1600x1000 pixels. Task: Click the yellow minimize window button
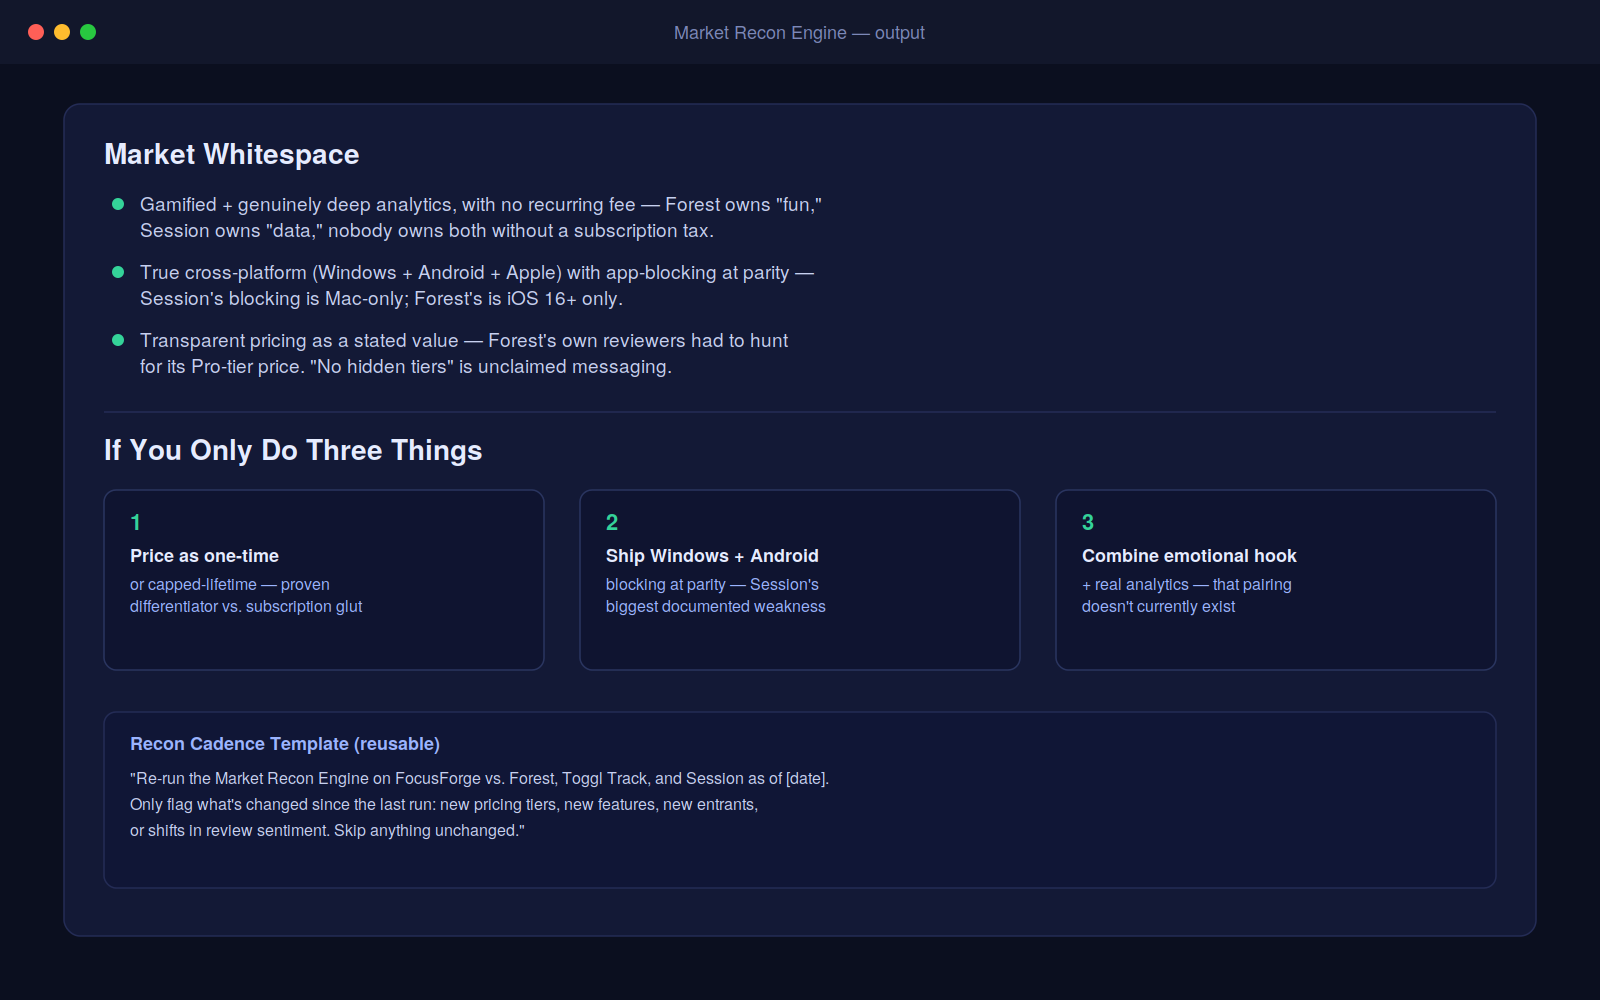click(x=62, y=32)
